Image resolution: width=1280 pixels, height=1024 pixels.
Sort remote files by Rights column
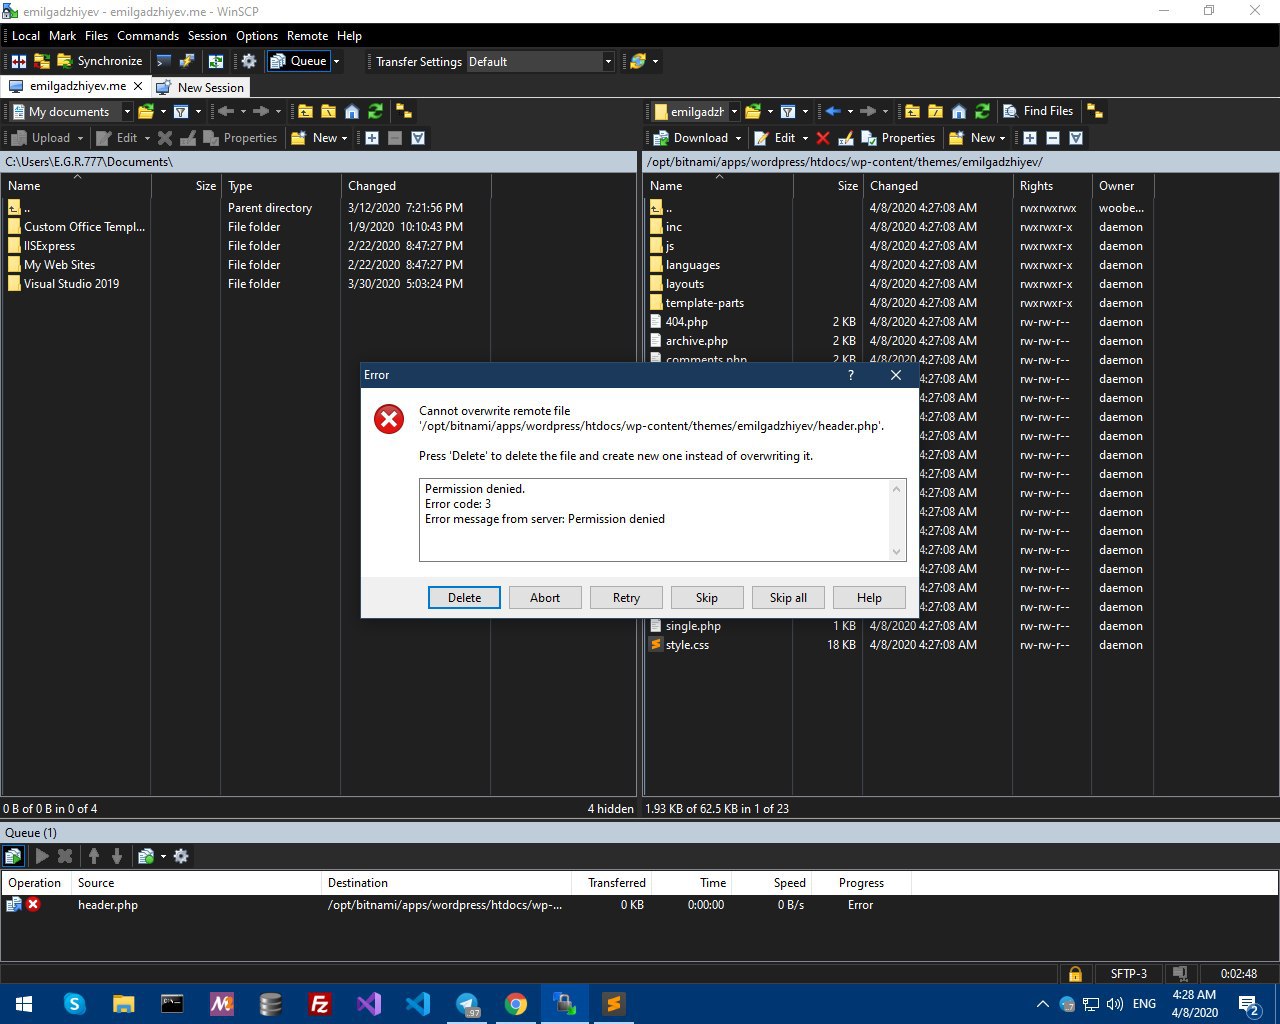(x=1050, y=186)
